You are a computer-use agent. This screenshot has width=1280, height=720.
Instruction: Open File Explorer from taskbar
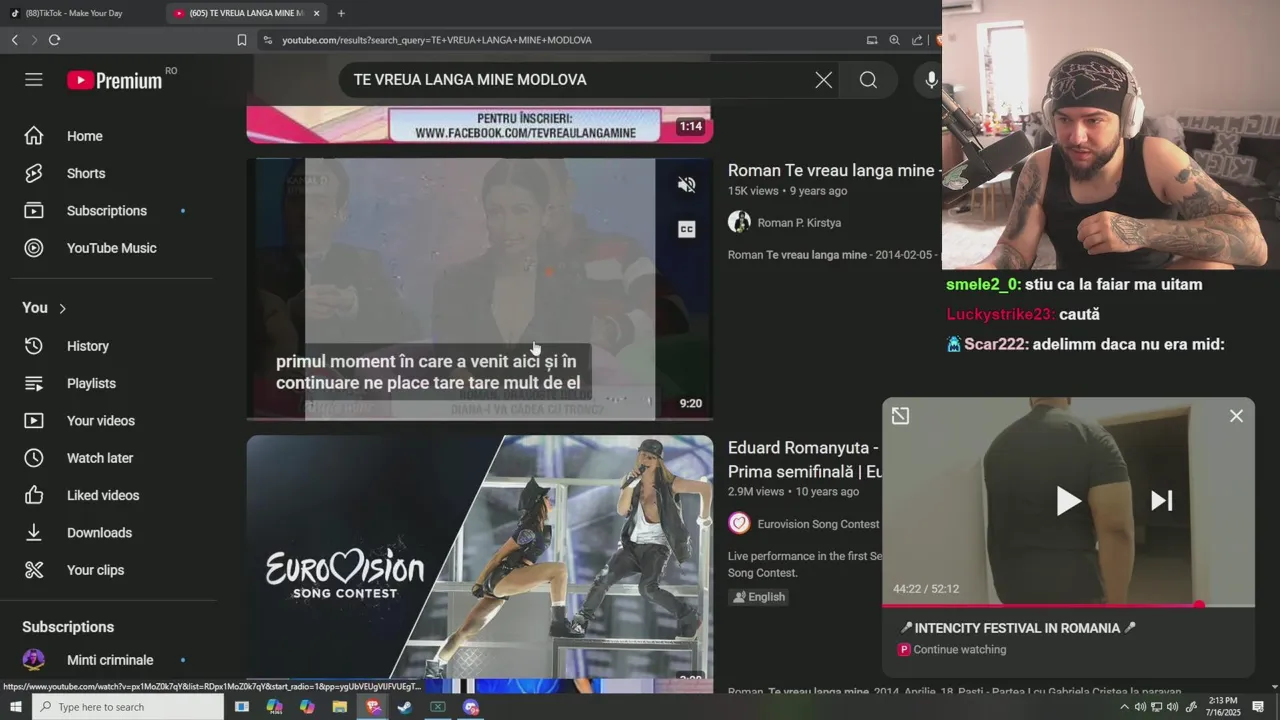click(x=340, y=707)
